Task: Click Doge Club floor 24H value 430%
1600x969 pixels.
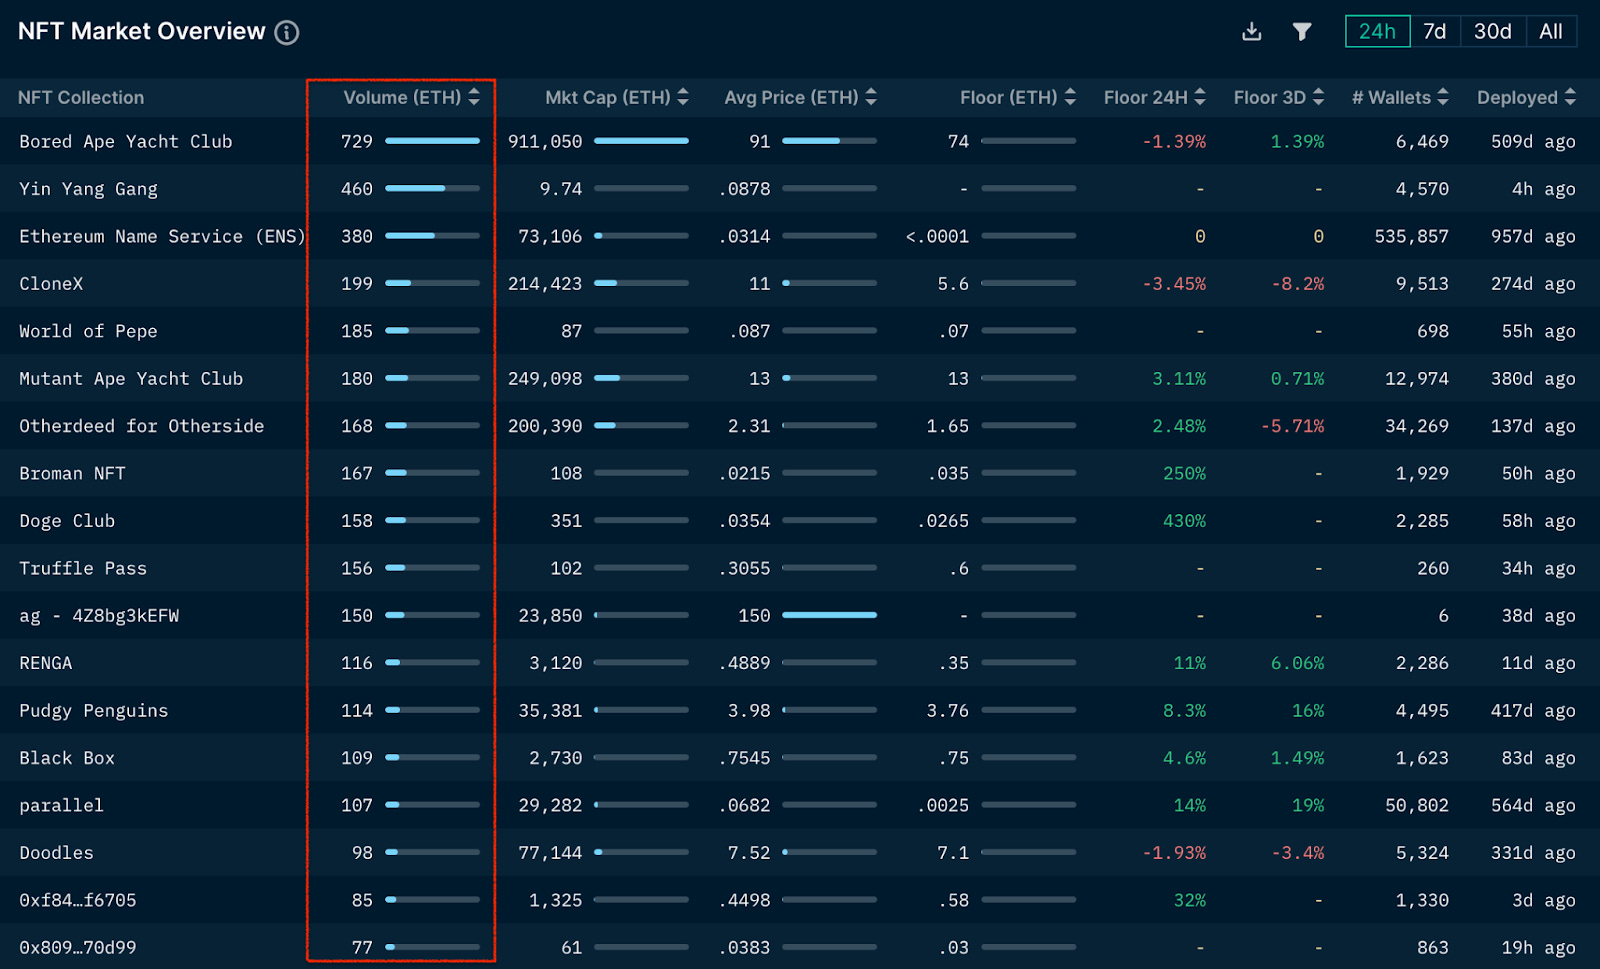Action: coord(1185,521)
